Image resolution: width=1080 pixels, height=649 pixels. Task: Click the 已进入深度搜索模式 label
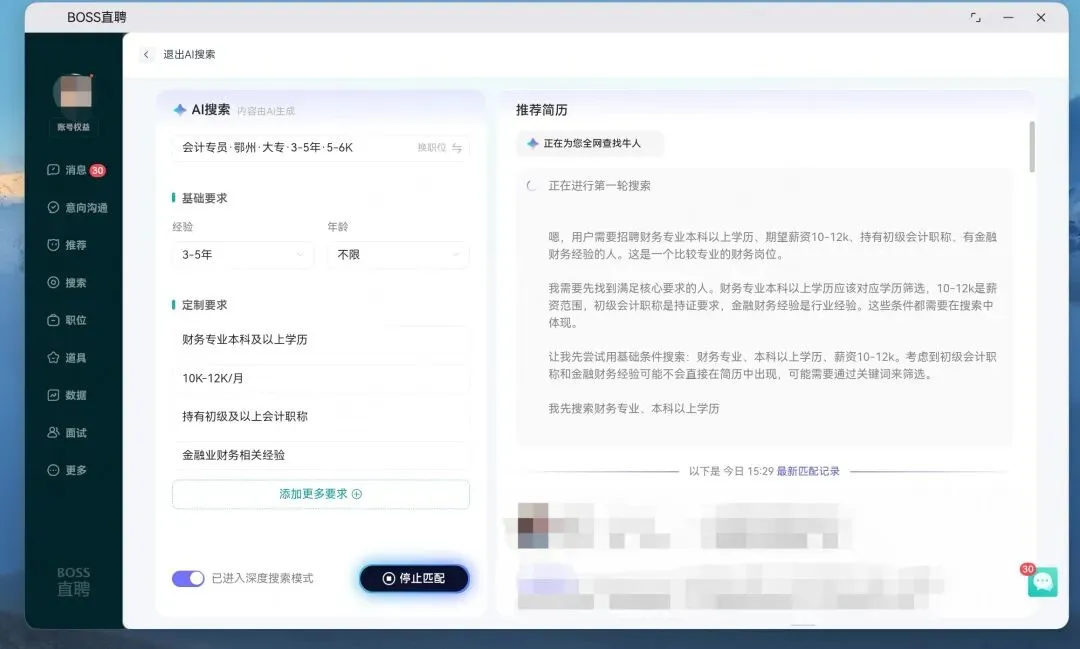[x=262, y=578]
